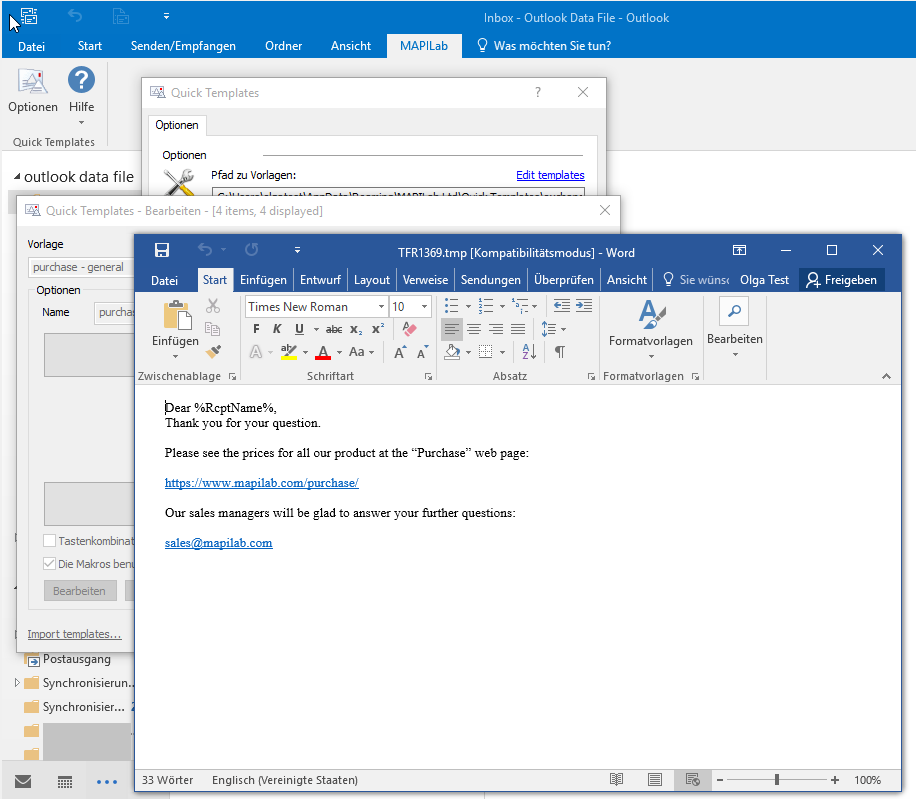Justify the paragraph text
916x799 pixels.
point(518,329)
